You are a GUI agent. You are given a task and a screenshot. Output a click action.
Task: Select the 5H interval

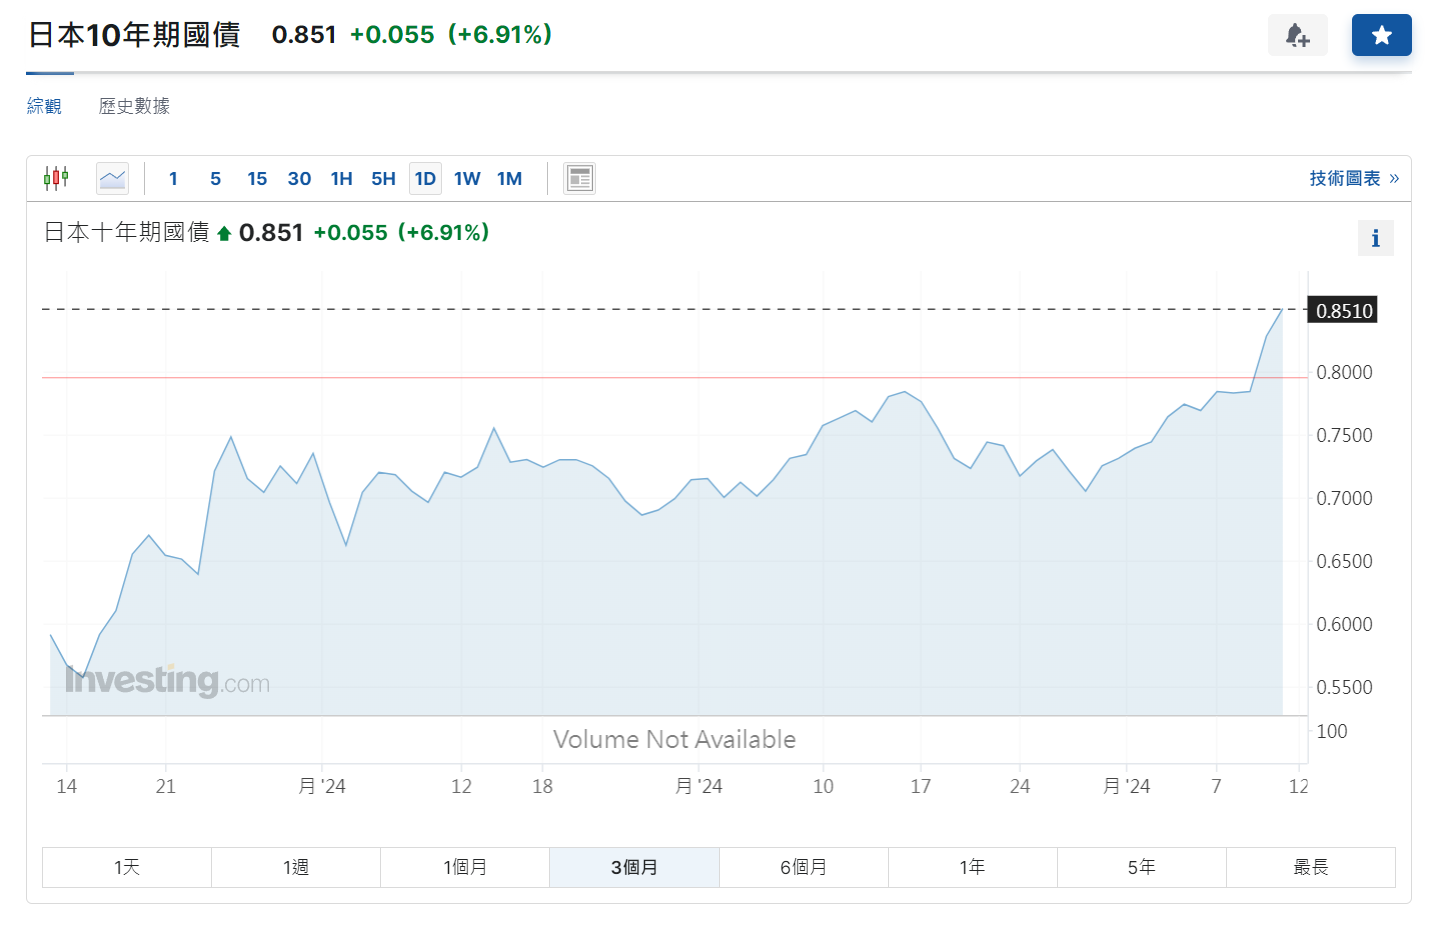(x=383, y=179)
